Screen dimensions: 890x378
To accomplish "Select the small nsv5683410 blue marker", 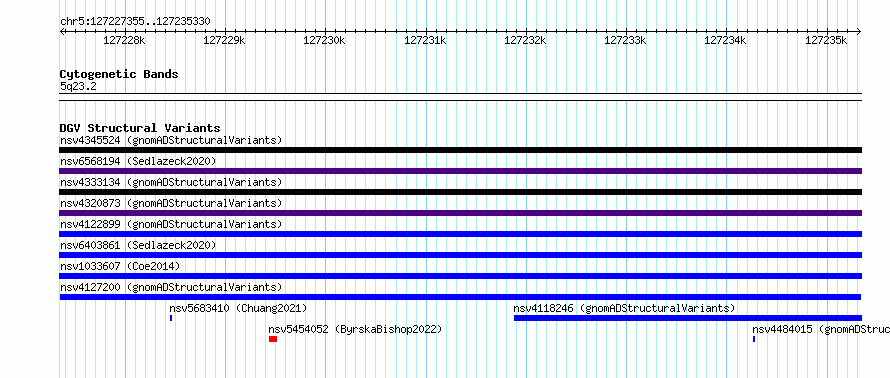I will pyautogui.click(x=171, y=318).
